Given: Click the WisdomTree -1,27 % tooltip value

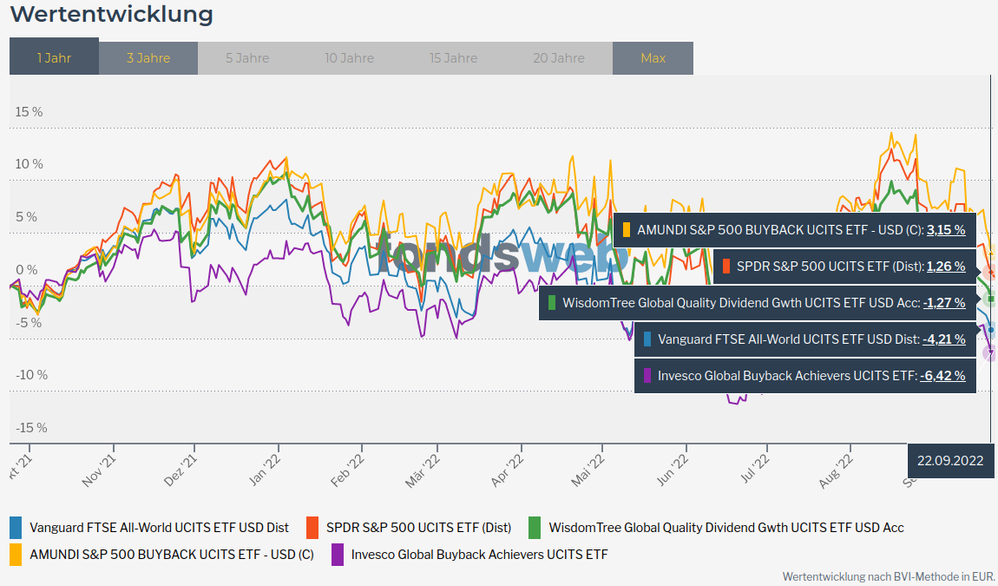Looking at the screenshot, I should [943, 302].
